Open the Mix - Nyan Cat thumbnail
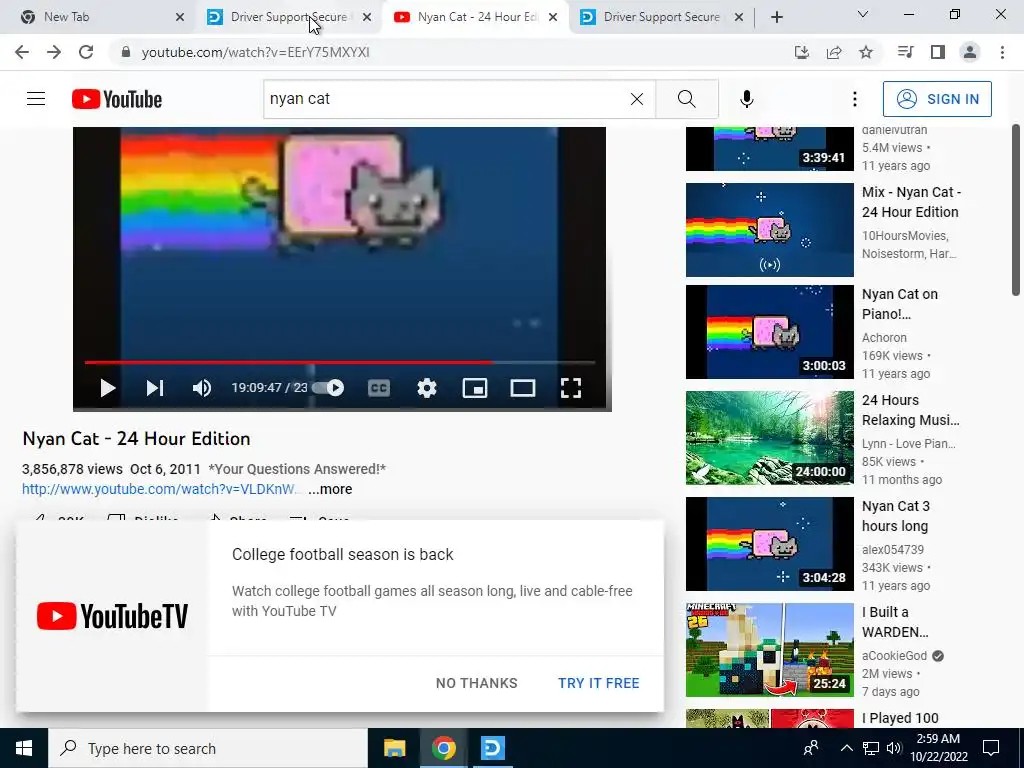This screenshot has width=1024, height=768. 769,230
